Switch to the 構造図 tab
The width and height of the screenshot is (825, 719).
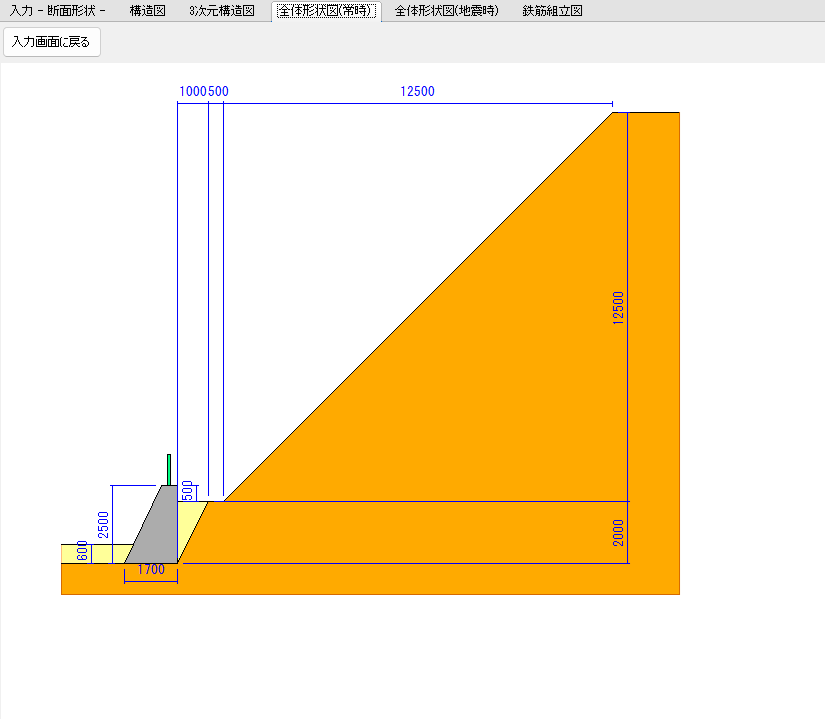click(x=147, y=11)
